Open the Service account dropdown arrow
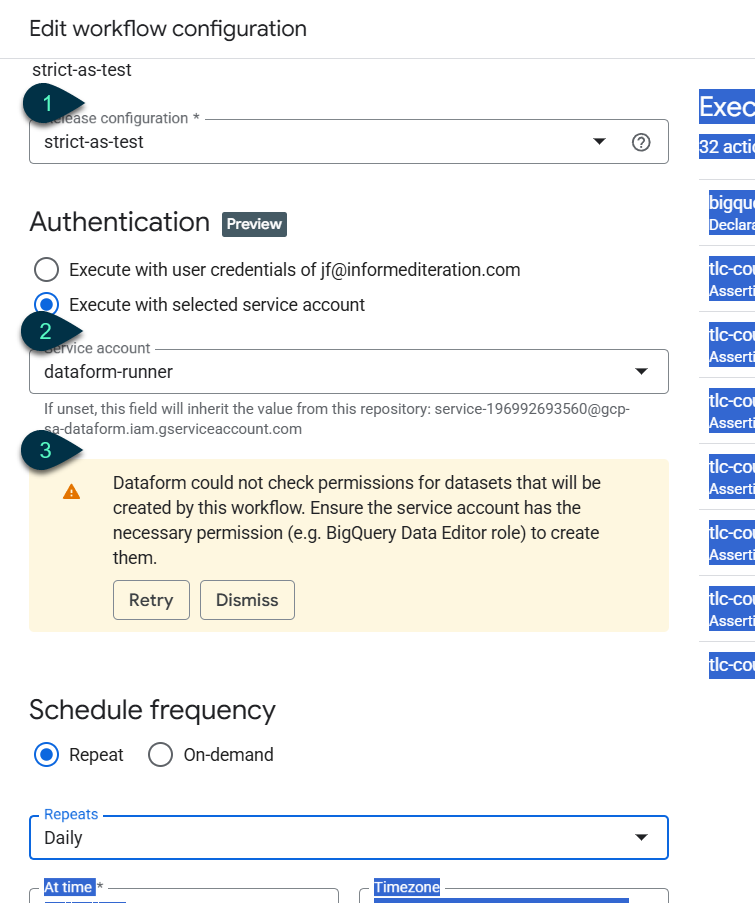Image resolution: width=755 pixels, height=903 pixels. pos(641,372)
